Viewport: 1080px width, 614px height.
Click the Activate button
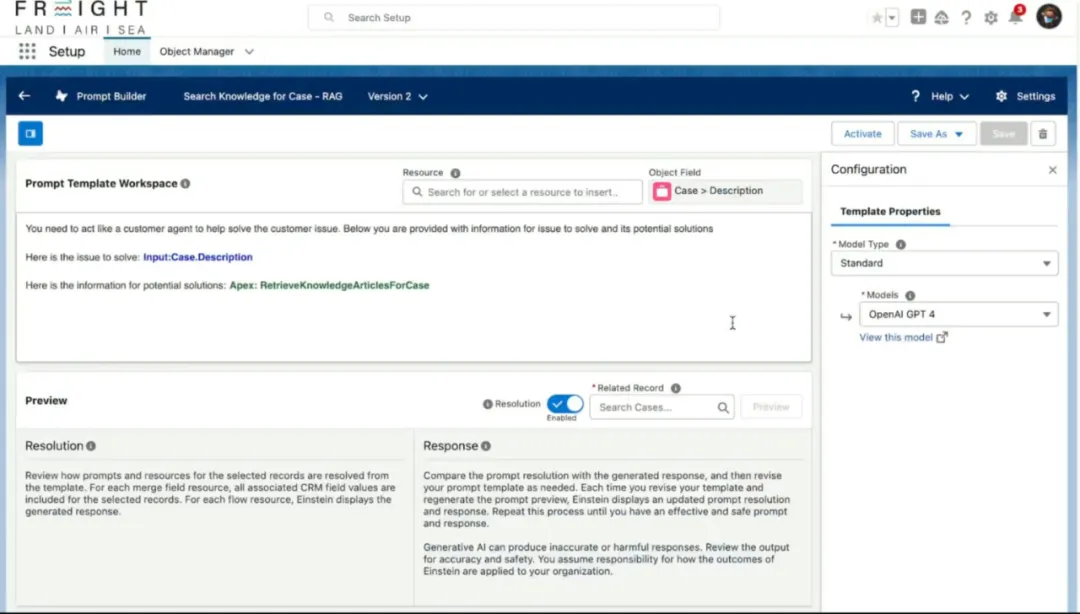tap(862, 133)
